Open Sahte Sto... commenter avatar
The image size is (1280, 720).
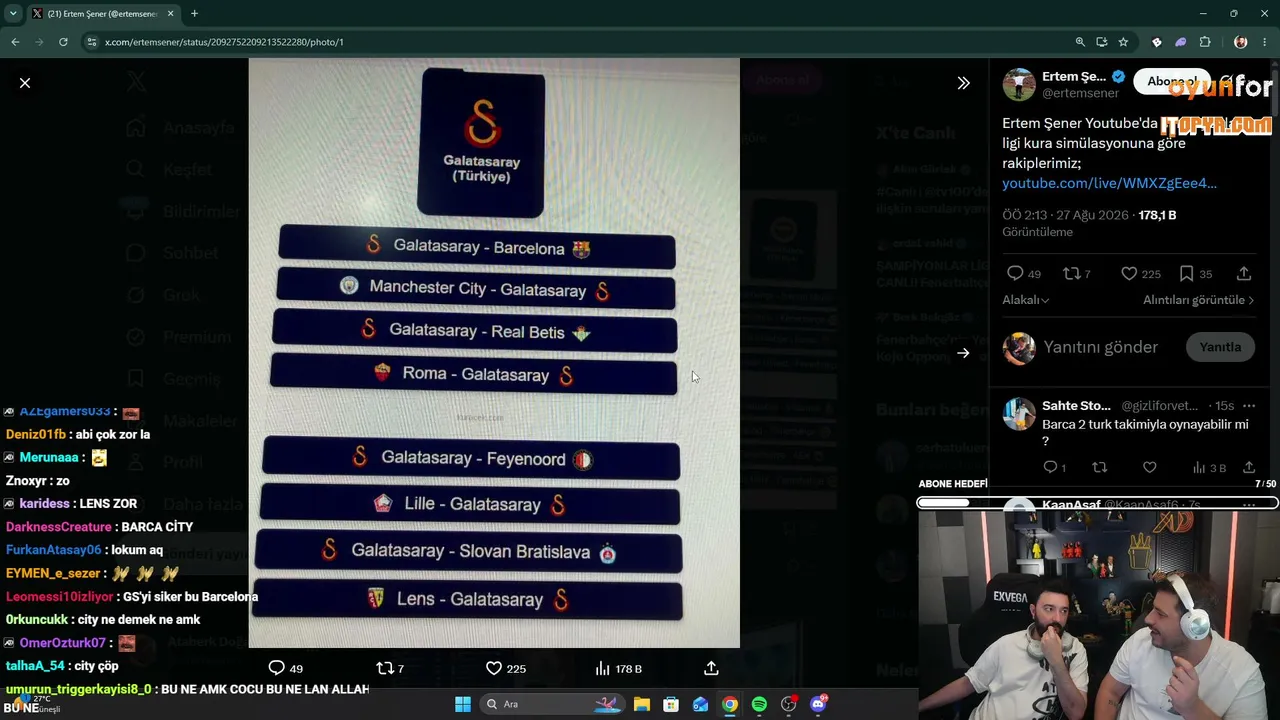1019,413
